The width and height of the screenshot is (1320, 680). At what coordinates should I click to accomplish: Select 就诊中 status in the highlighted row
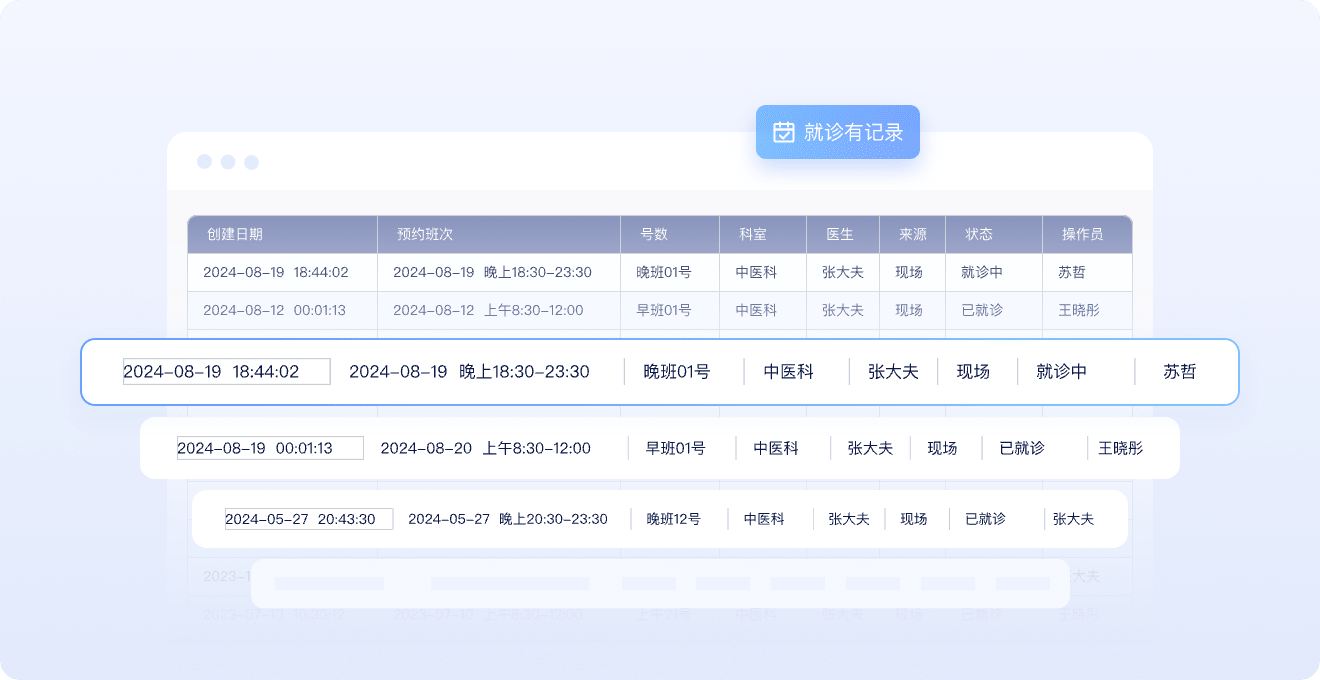[x=1061, y=372]
